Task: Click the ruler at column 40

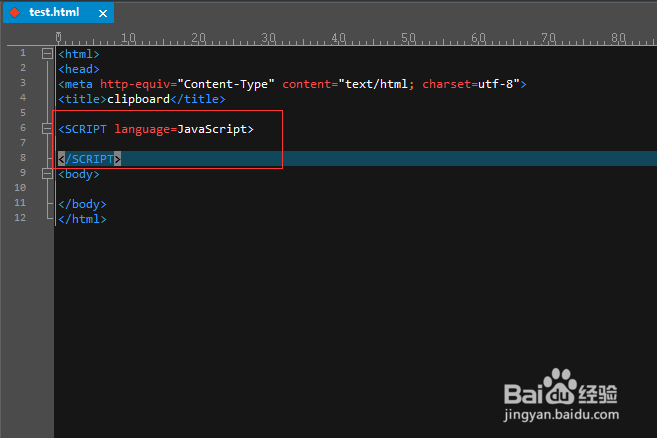Action: click(x=339, y=38)
